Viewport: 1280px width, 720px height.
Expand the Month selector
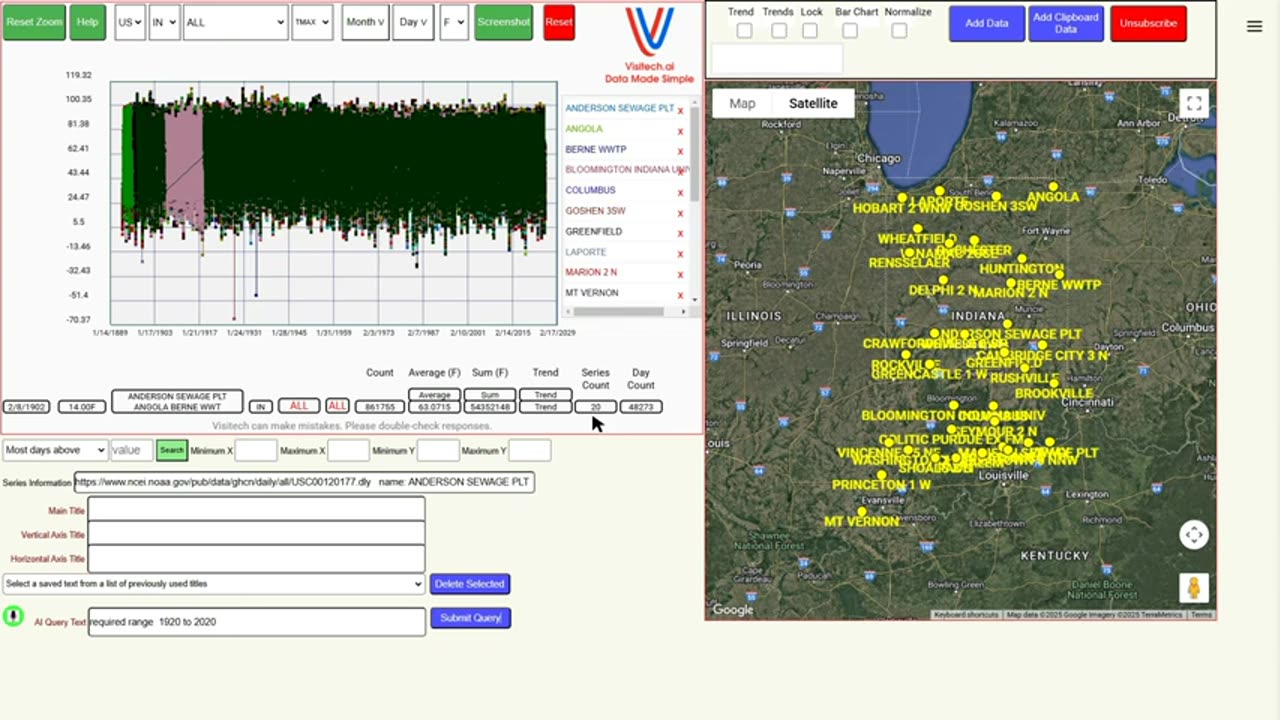pyautogui.click(x=365, y=22)
